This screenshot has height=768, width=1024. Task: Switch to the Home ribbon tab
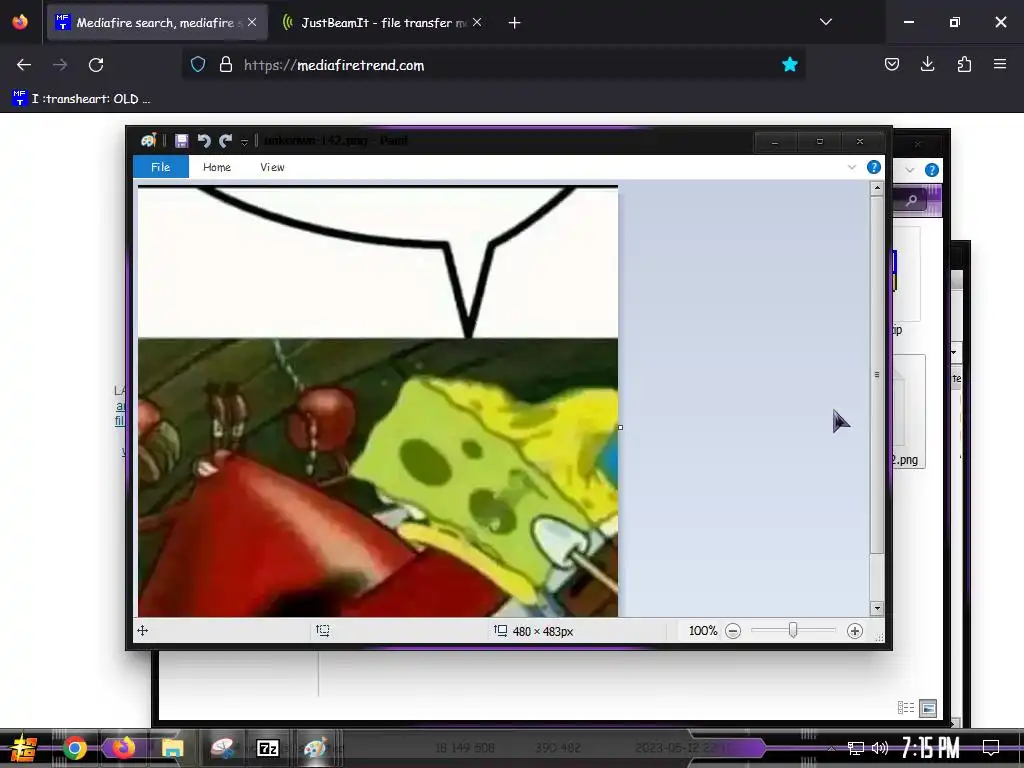pyautogui.click(x=217, y=167)
